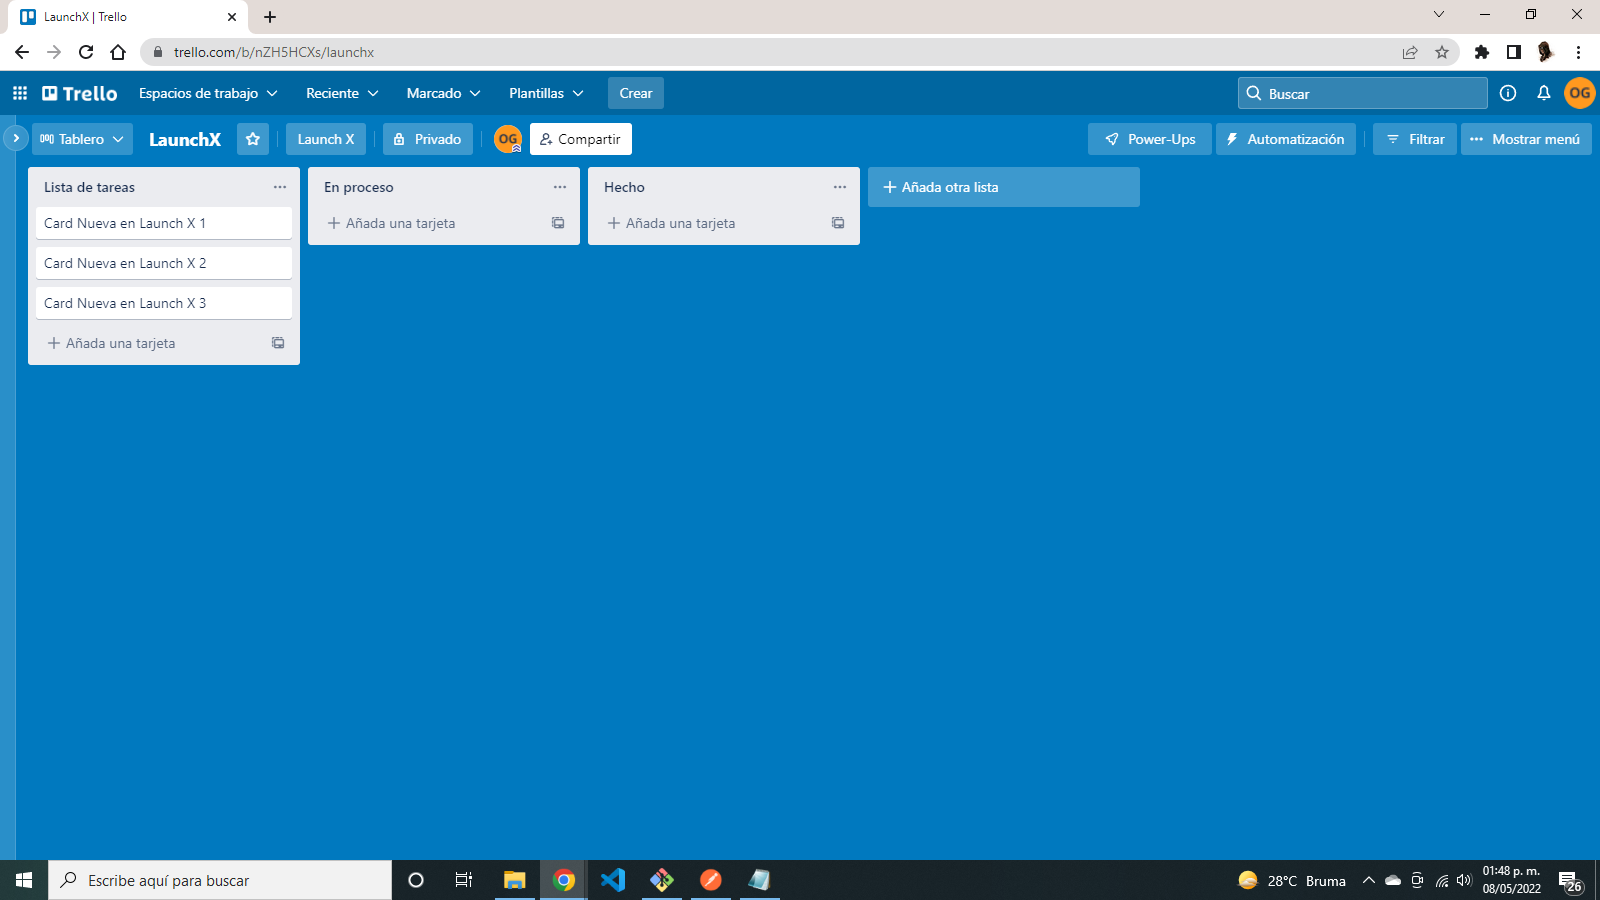Image resolution: width=1600 pixels, height=900 pixels.
Task: Click the OG board member avatar
Action: 508,139
